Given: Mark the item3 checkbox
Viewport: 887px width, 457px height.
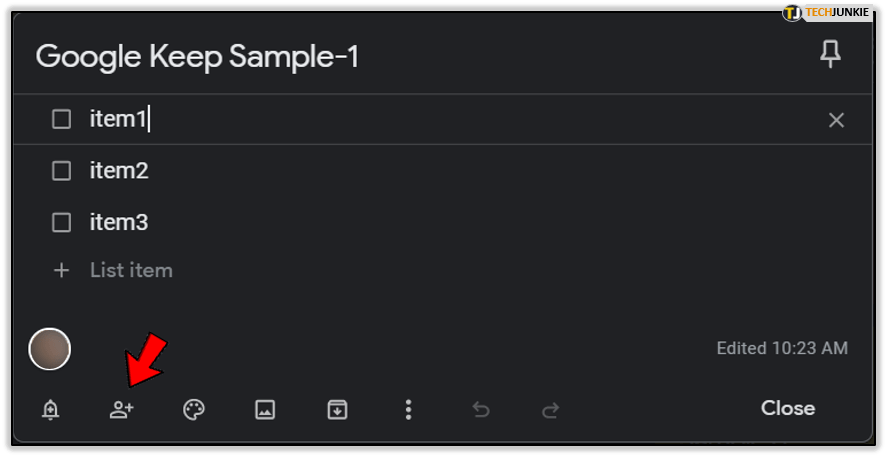Looking at the screenshot, I should pos(62,222).
